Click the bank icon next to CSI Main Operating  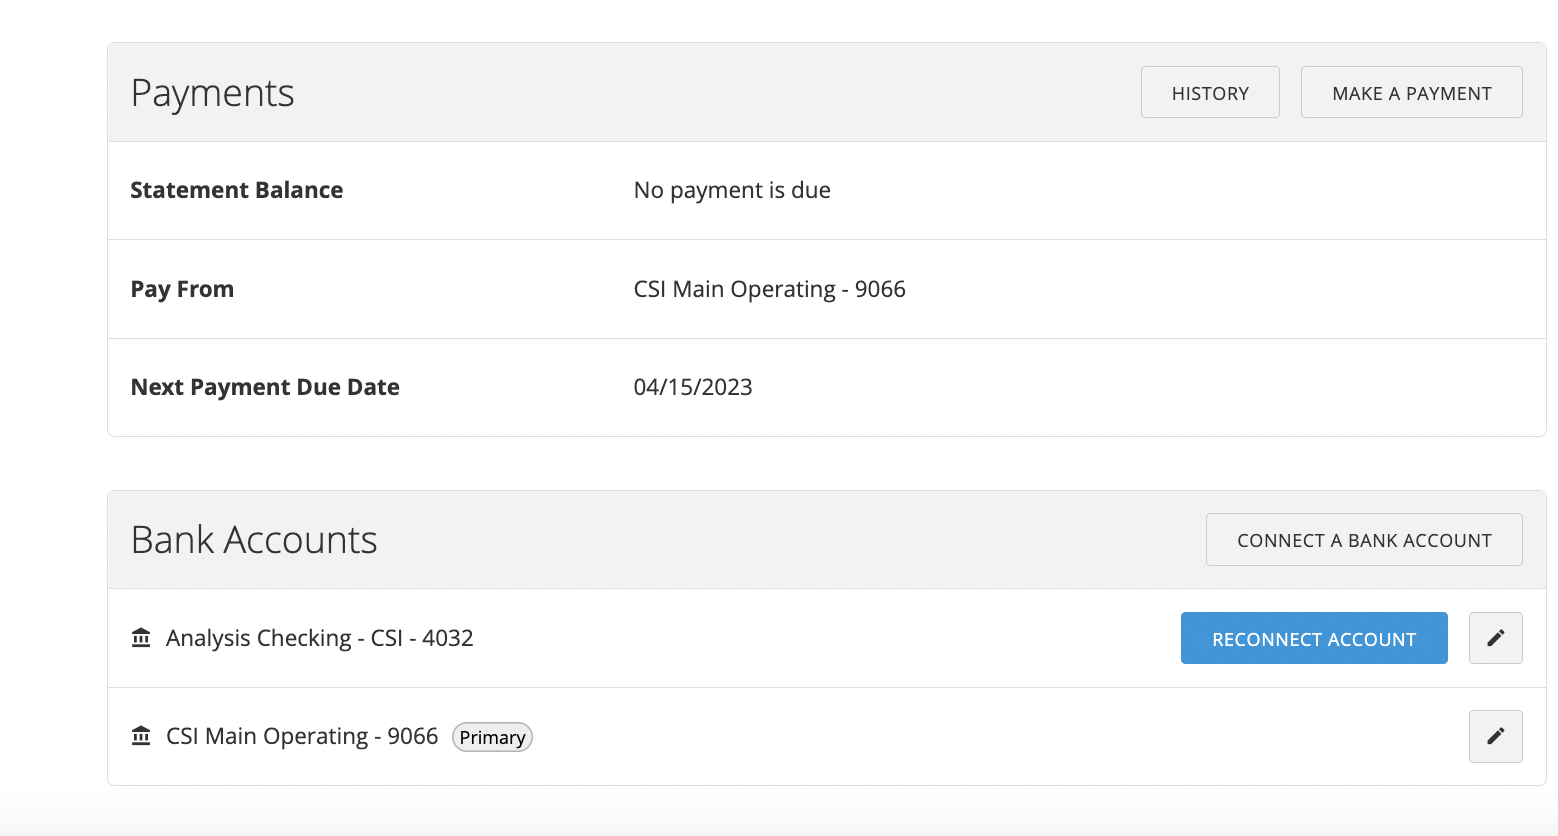click(141, 736)
